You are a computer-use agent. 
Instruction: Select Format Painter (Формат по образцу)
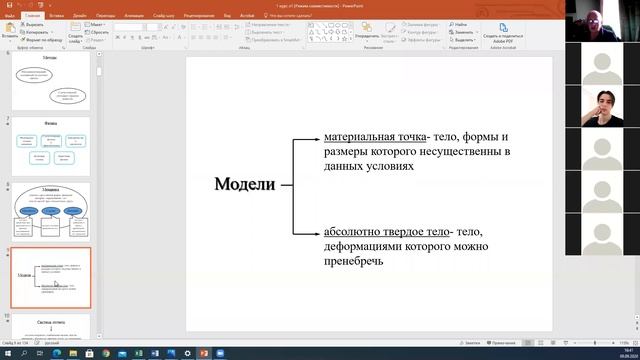point(42,40)
